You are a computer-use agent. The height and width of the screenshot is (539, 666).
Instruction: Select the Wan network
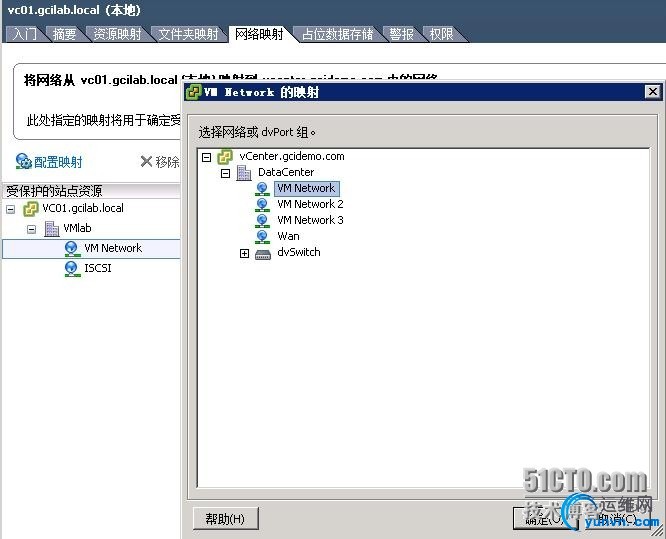coord(288,236)
